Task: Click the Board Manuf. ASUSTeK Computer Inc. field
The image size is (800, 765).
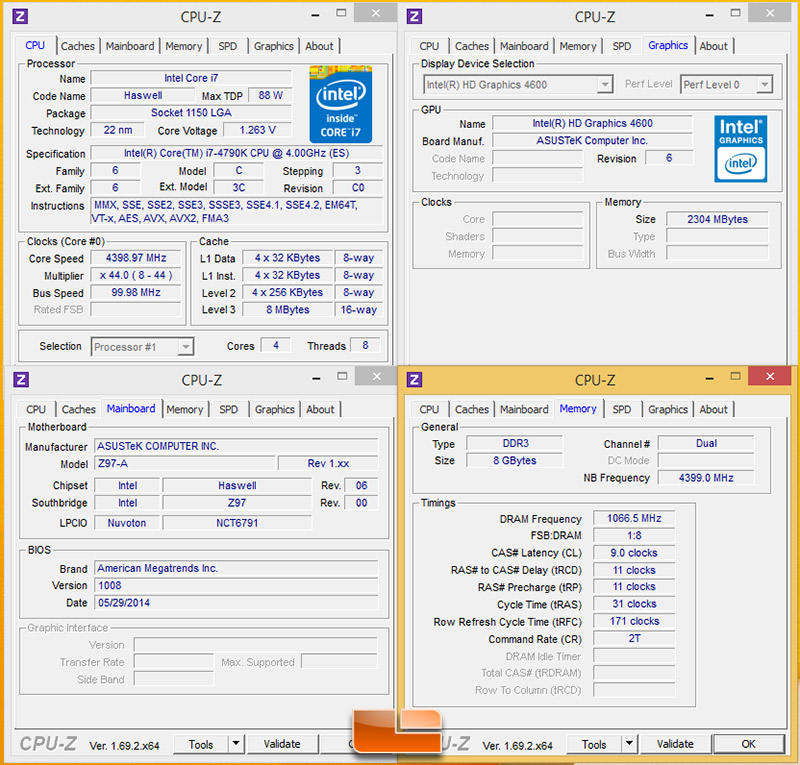Action: pos(592,140)
